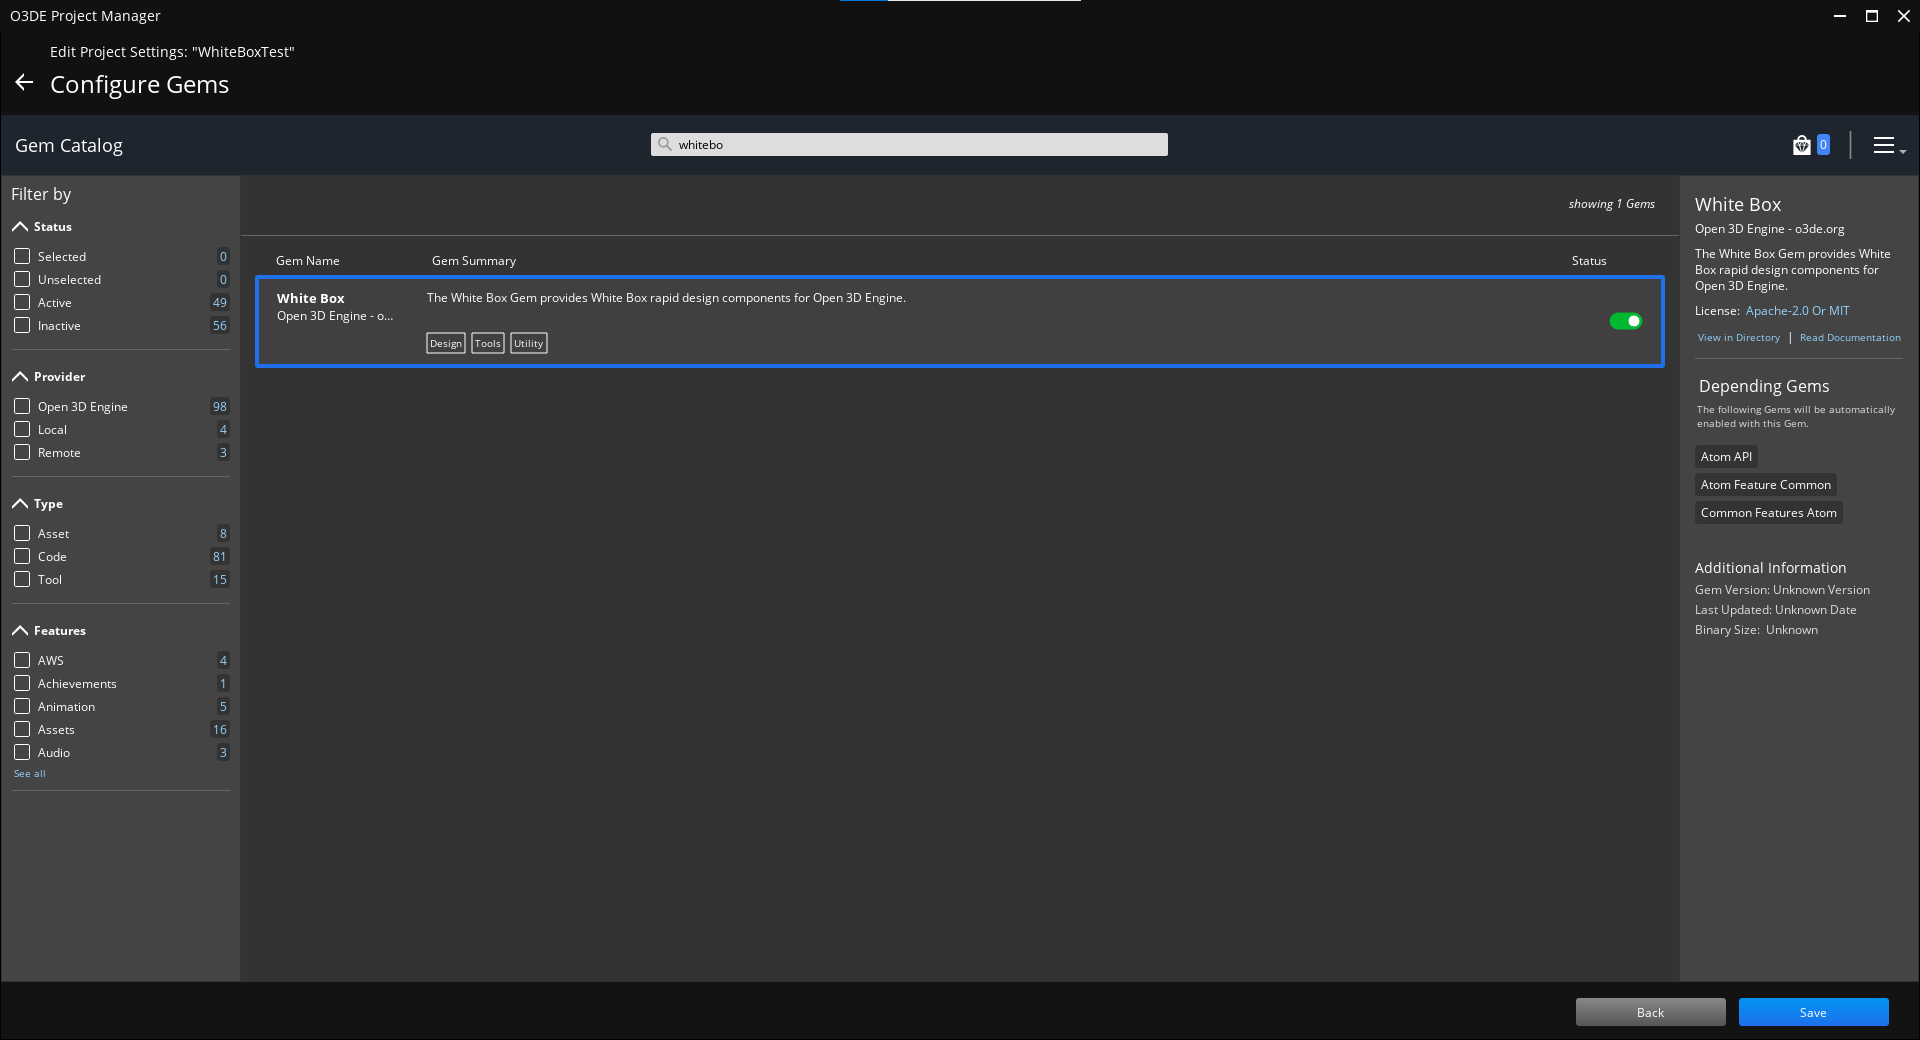Click the Save button
Image resolution: width=1920 pixels, height=1040 pixels.
pyautogui.click(x=1813, y=1012)
